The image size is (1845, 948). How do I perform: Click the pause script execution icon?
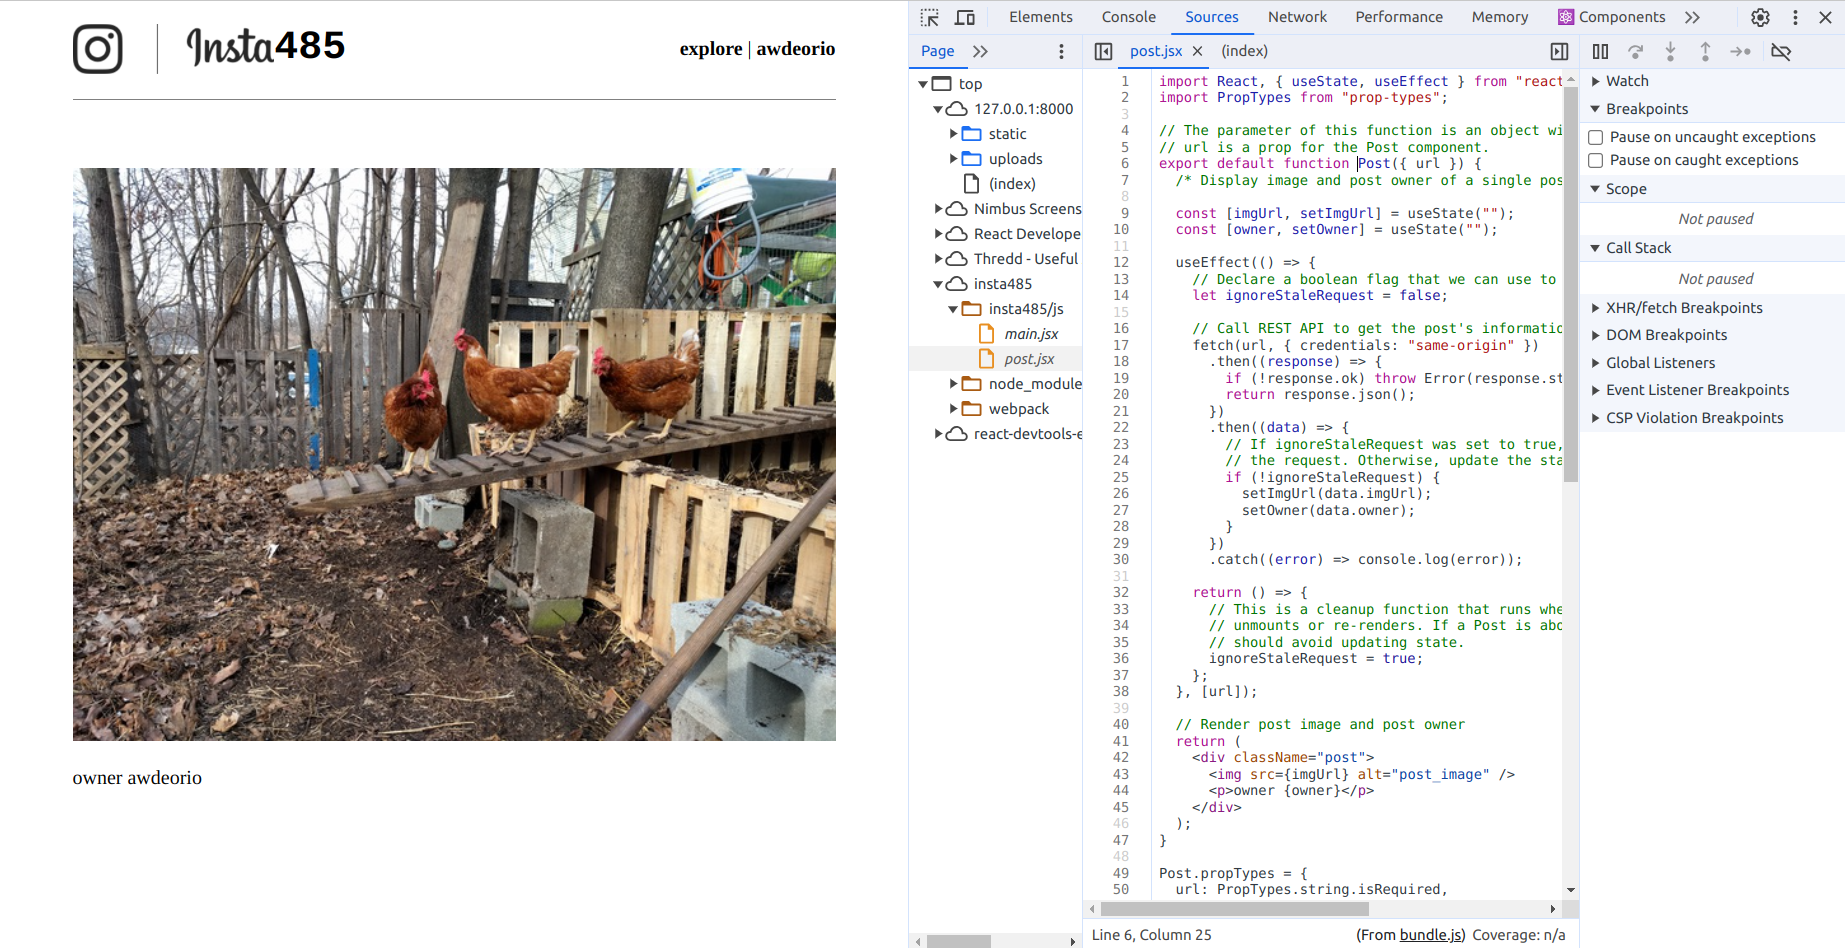point(1600,51)
